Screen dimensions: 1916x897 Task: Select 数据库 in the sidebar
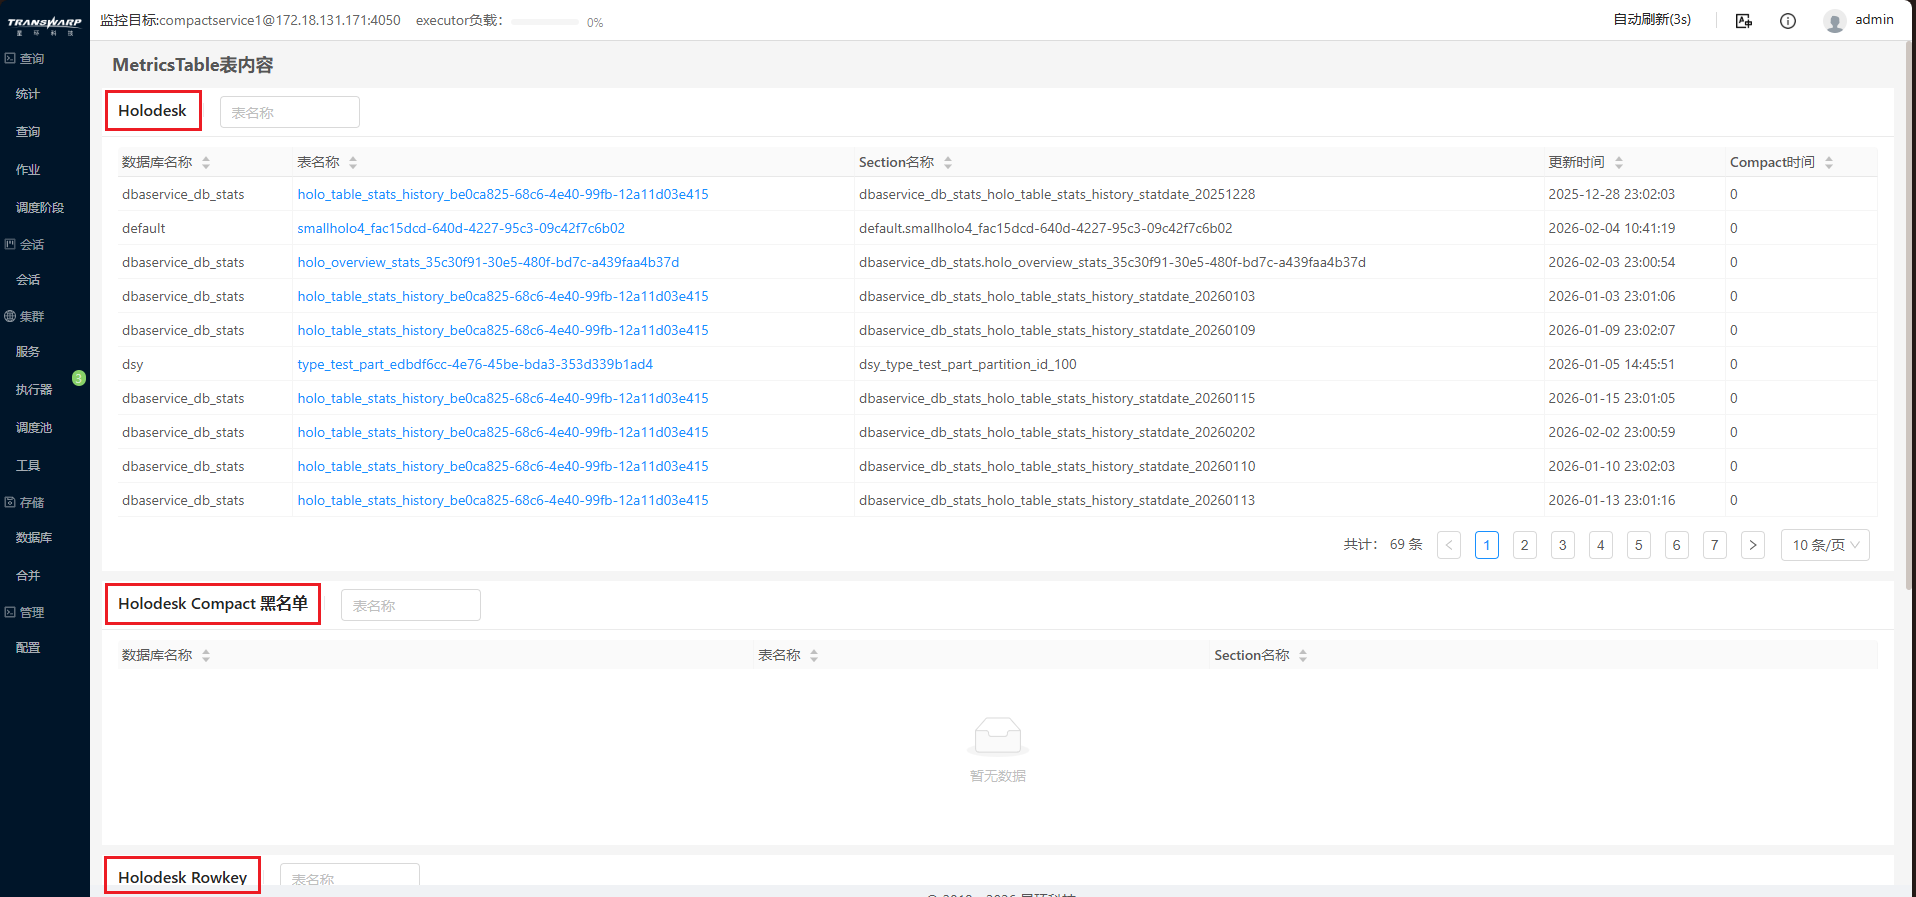34,537
